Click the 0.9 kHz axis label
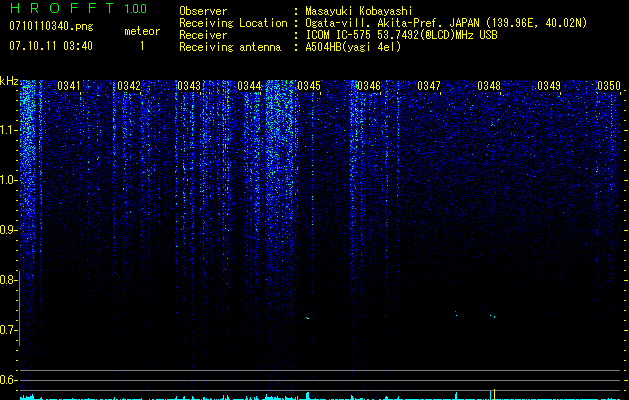This screenshot has height=400, width=629. coord(8,230)
